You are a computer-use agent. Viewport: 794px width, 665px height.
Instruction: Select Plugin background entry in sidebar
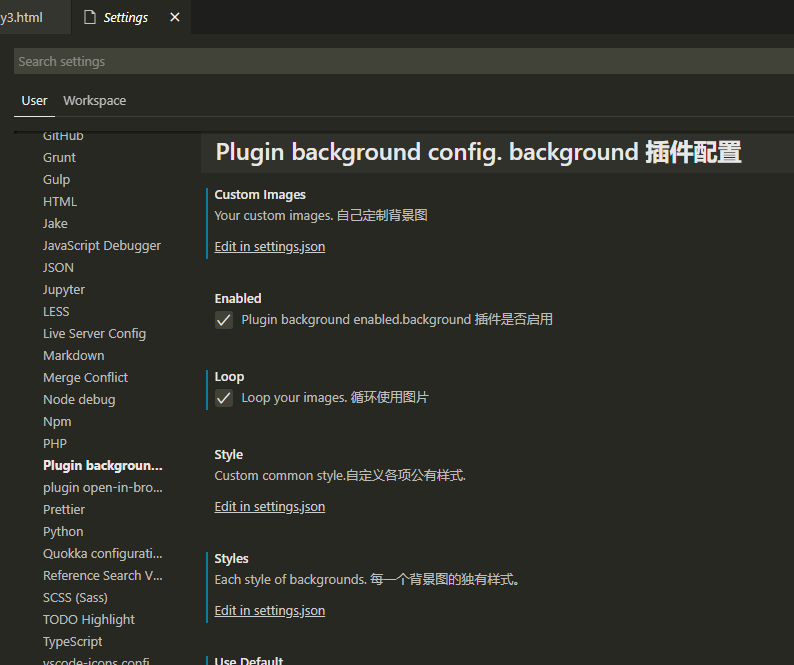tap(103, 465)
